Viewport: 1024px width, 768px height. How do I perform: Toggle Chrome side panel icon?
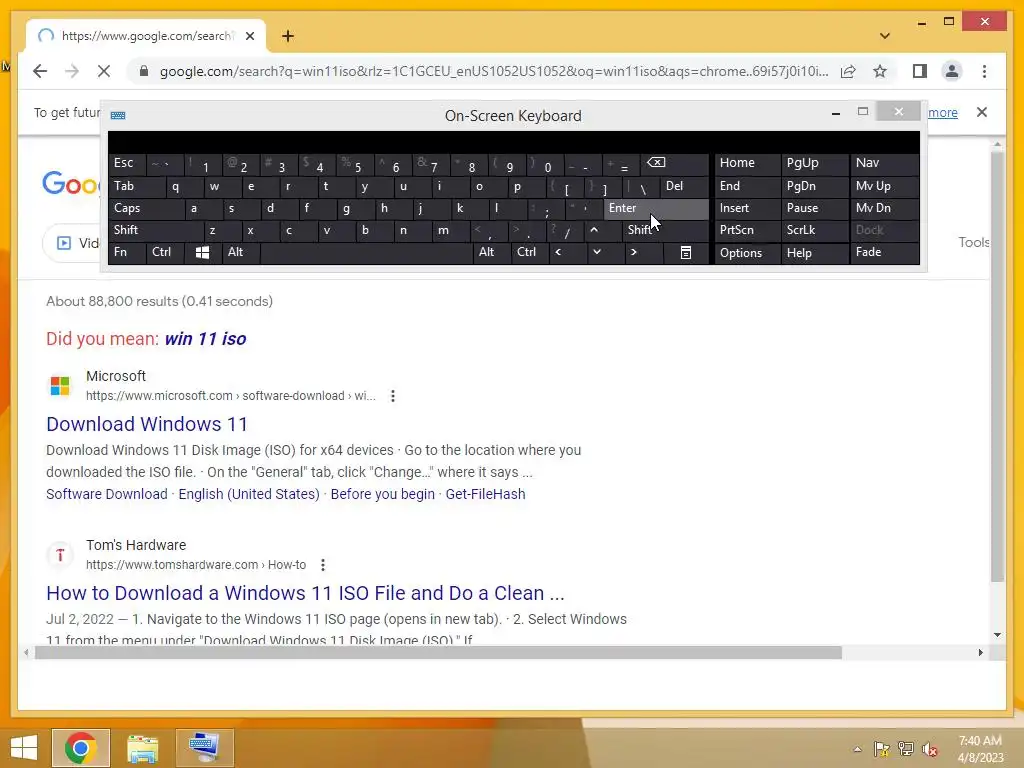[x=920, y=71]
